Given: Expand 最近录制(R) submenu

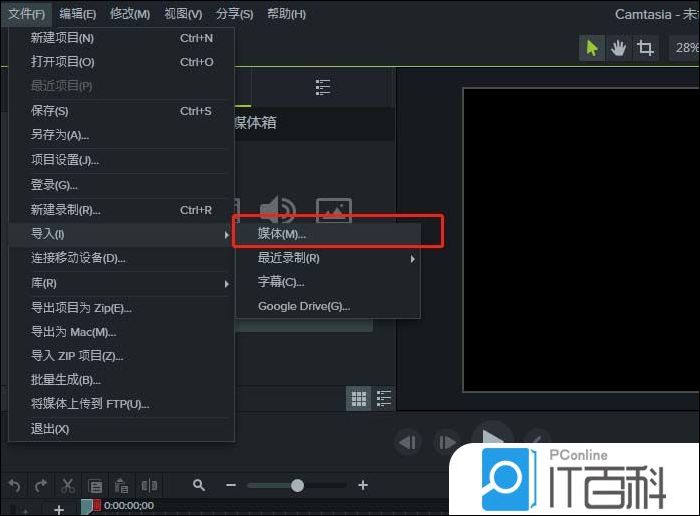Looking at the screenshot, I should [328, 258].
